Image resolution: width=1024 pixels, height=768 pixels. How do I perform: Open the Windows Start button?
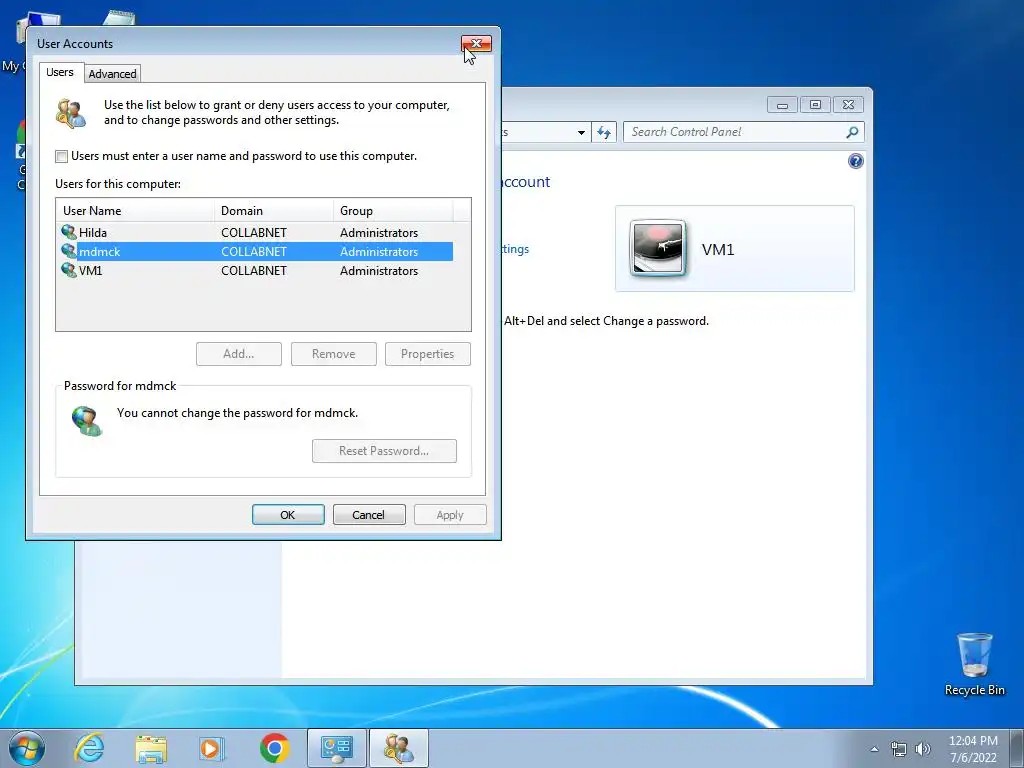click(27, 748)
